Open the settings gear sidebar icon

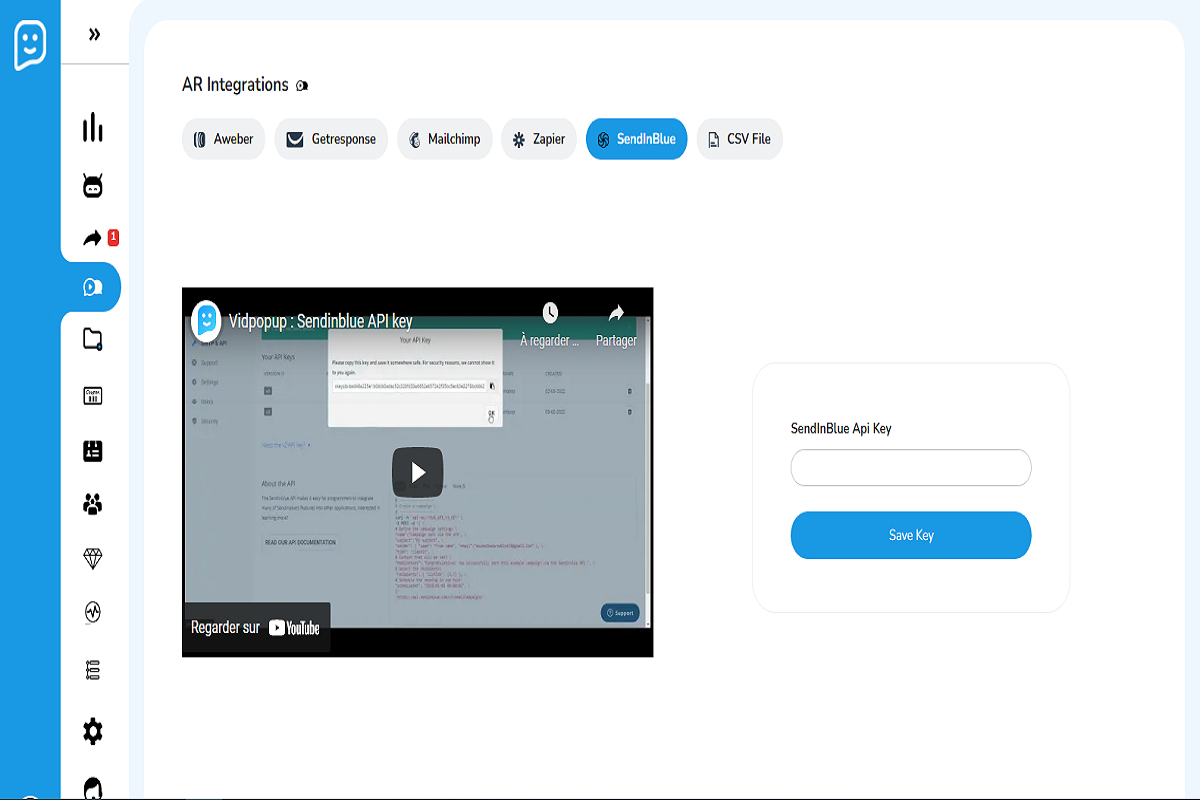pyautogui.click(x=93, y=731)
